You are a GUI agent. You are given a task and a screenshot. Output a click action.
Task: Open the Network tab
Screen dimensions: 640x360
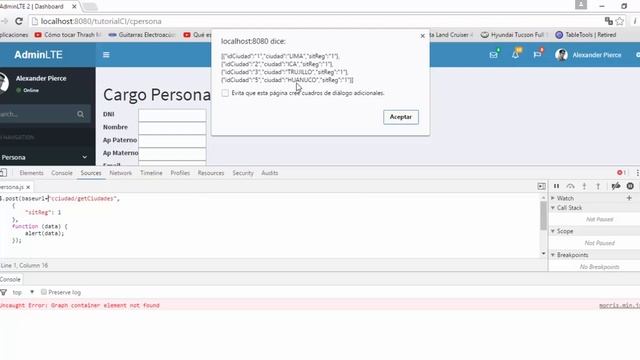[120, 173]
